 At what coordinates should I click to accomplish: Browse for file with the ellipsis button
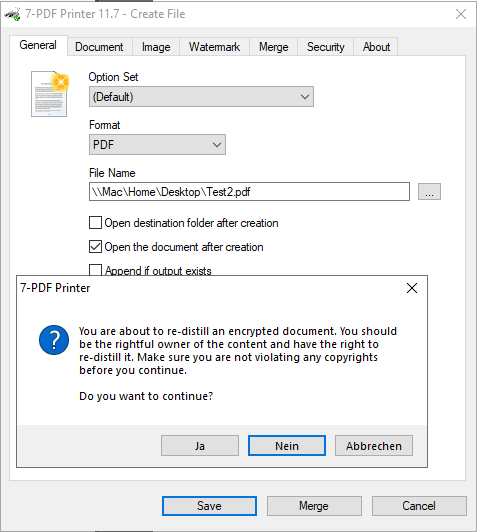point(429,192)
